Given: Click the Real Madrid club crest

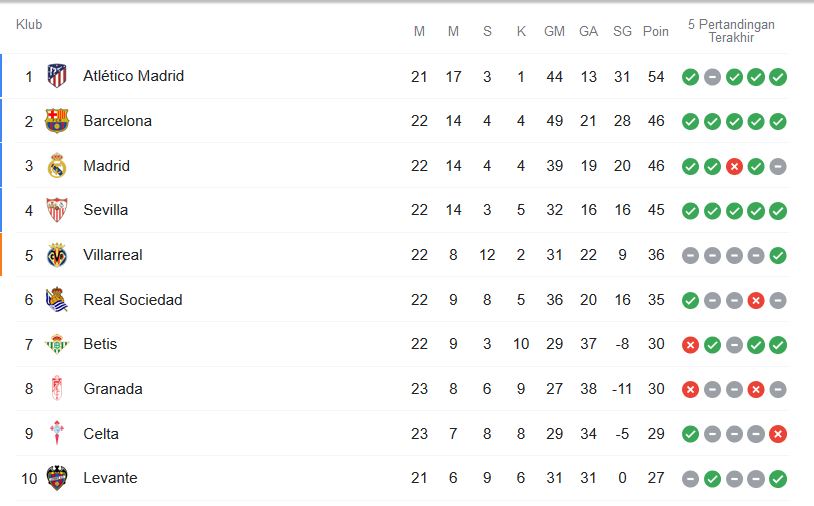Looking at the screenshot, I should [x=57, y=166].
